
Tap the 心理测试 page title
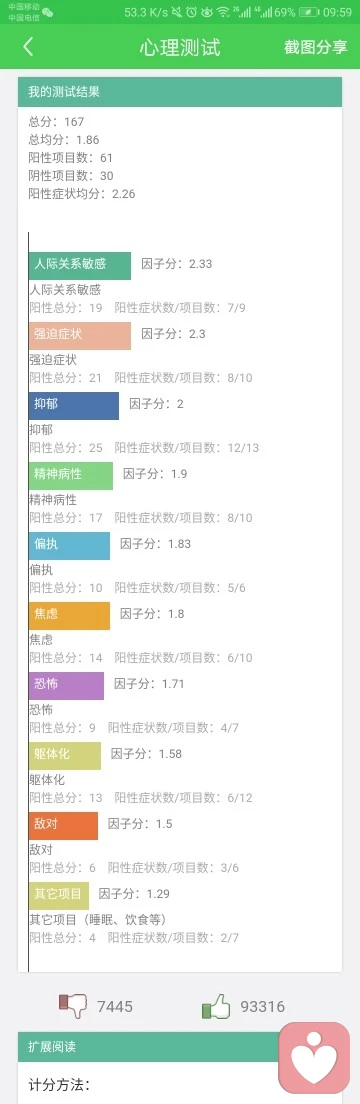point(180,47)
